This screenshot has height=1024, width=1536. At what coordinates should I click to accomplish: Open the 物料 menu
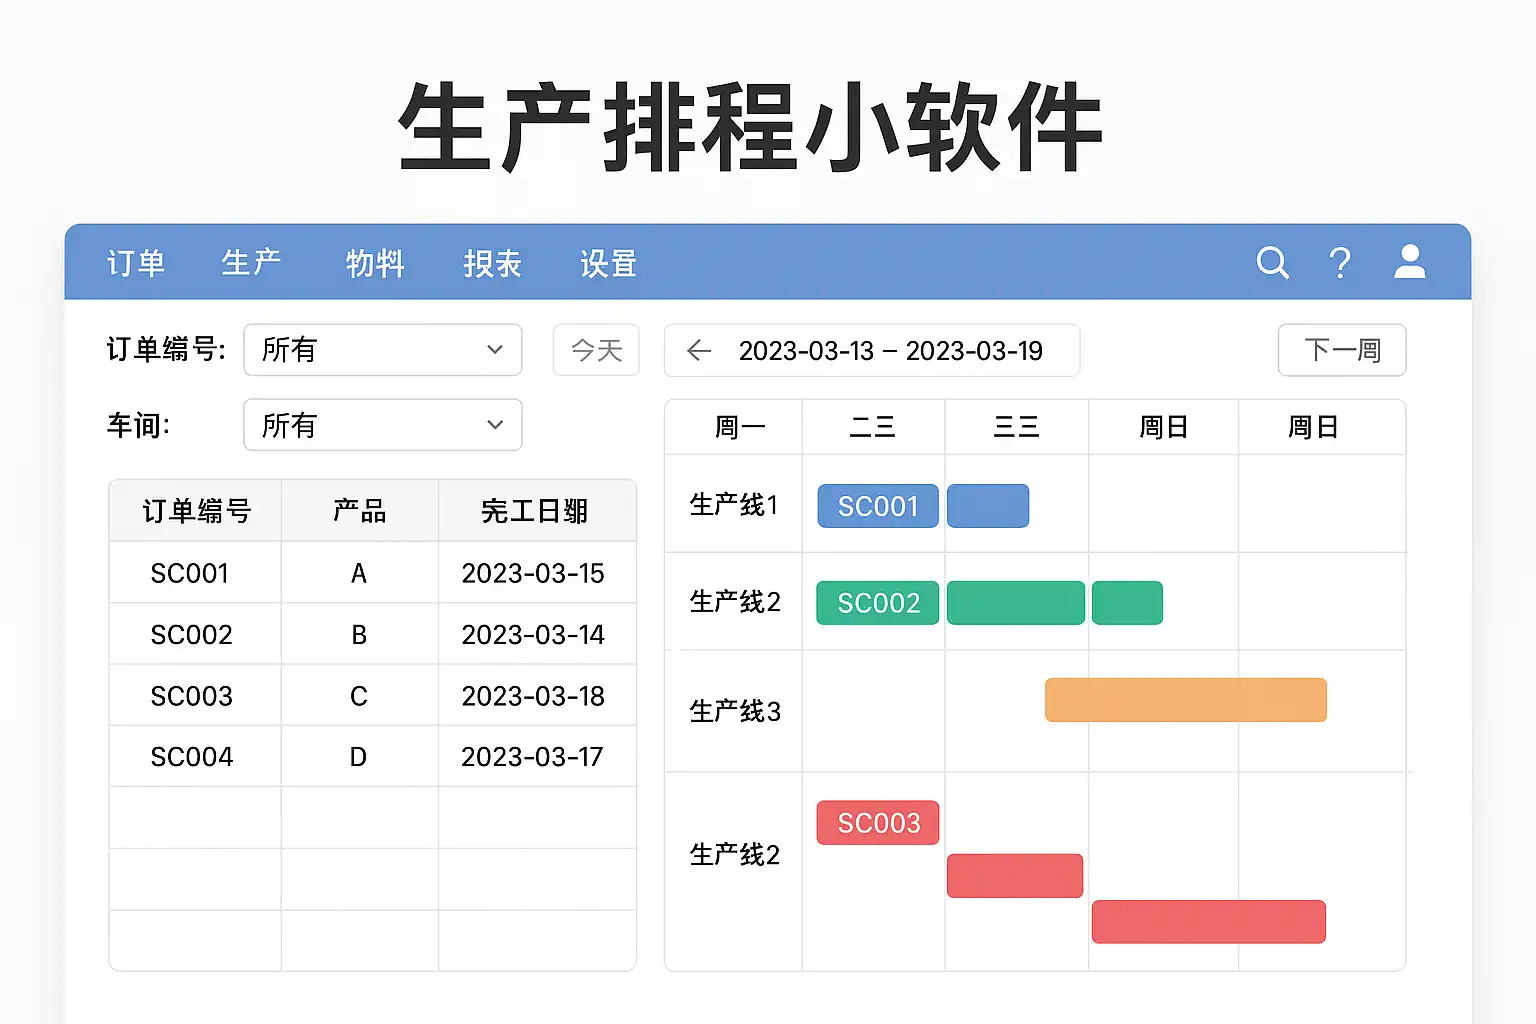[375, 263]
